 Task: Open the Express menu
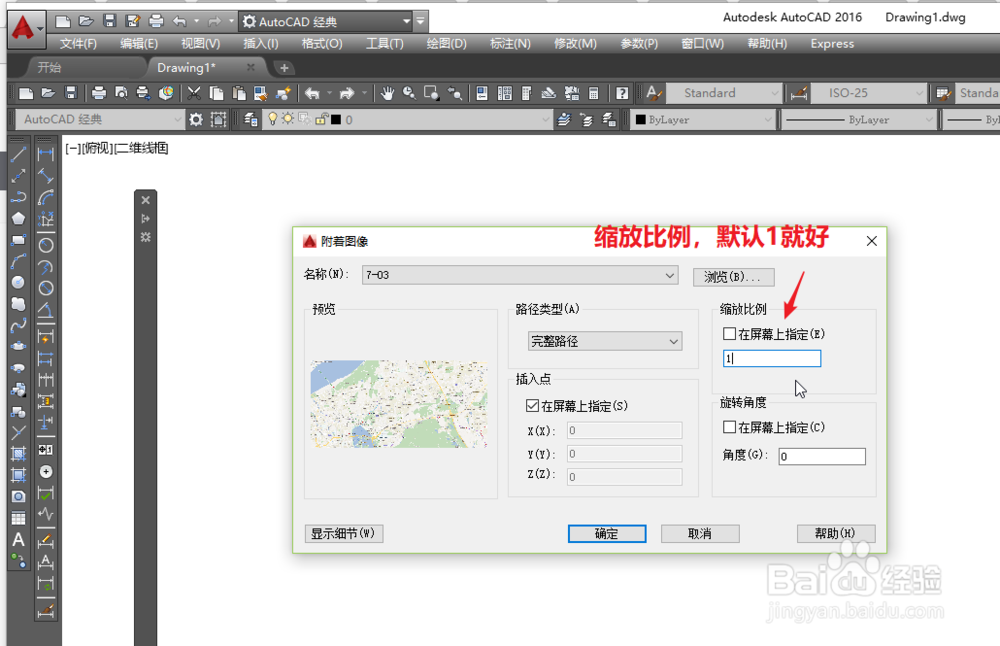(832, 43)
